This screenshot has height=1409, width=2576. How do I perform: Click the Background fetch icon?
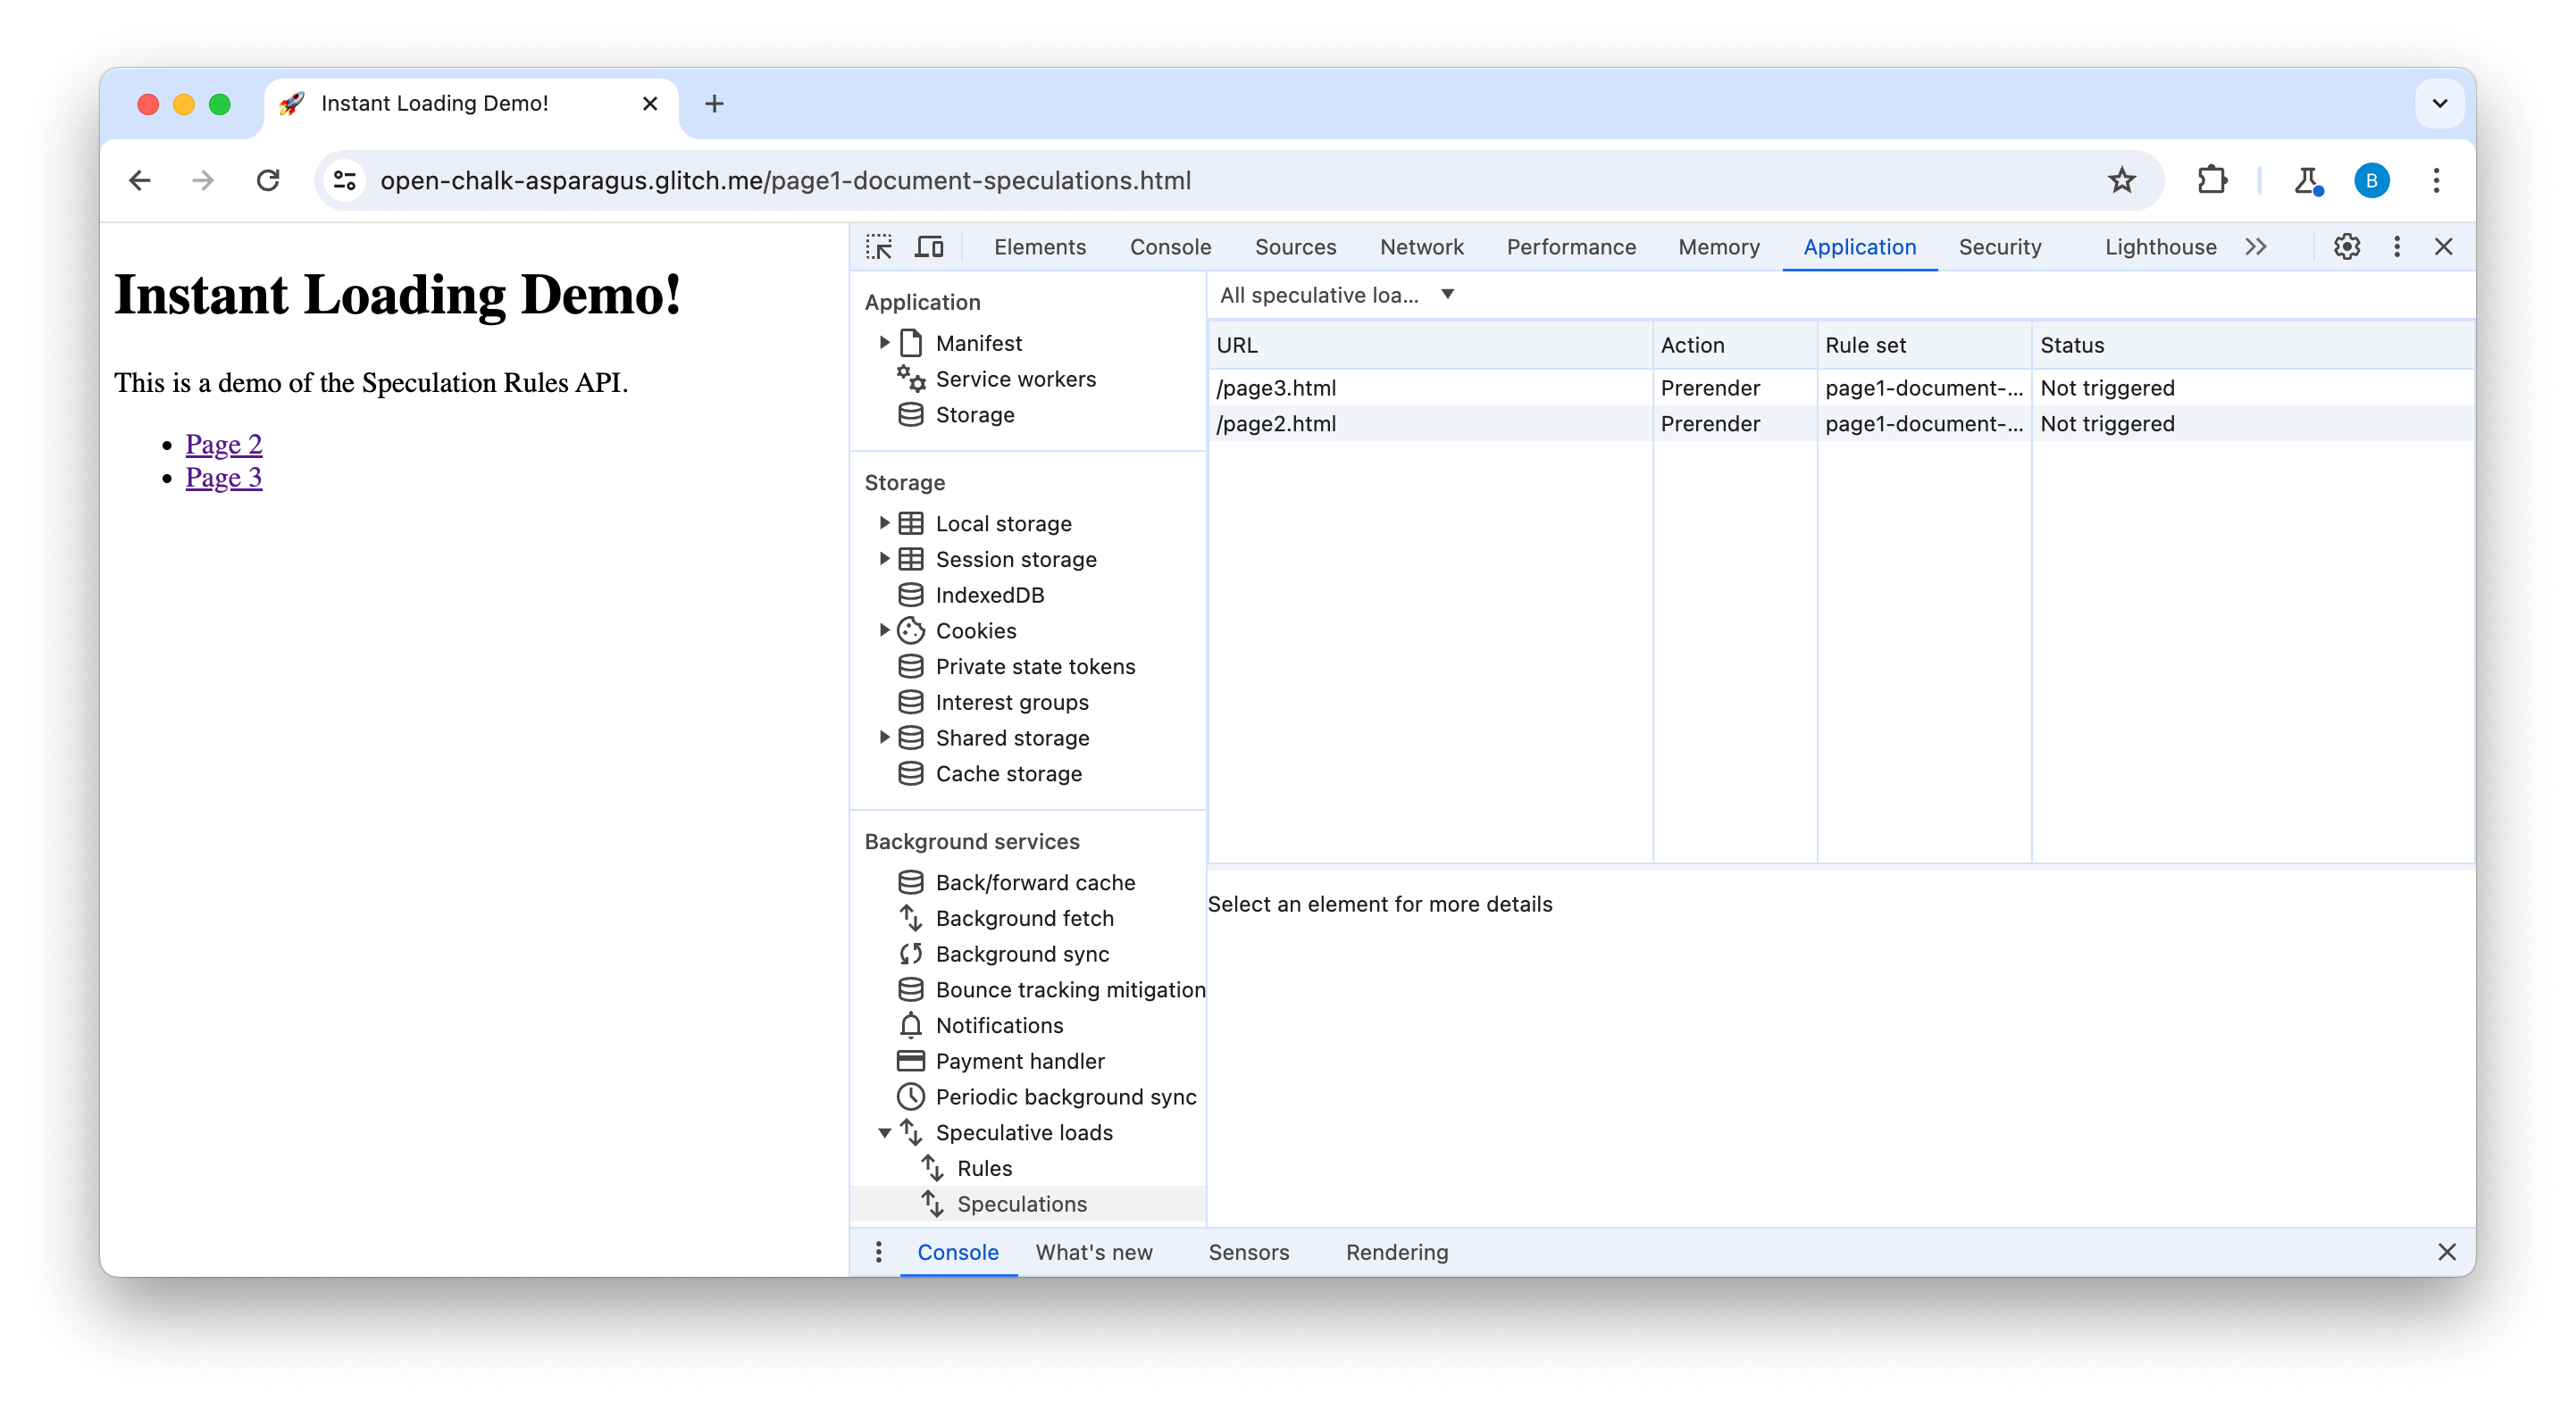click(x=911, y=918)
